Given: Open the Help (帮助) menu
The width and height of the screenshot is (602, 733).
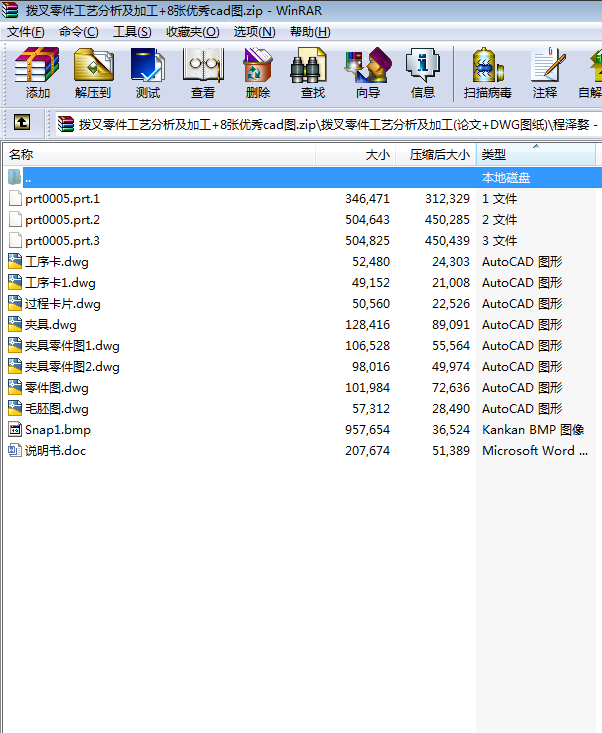Looking at the screenshot, I should point(310,32).
